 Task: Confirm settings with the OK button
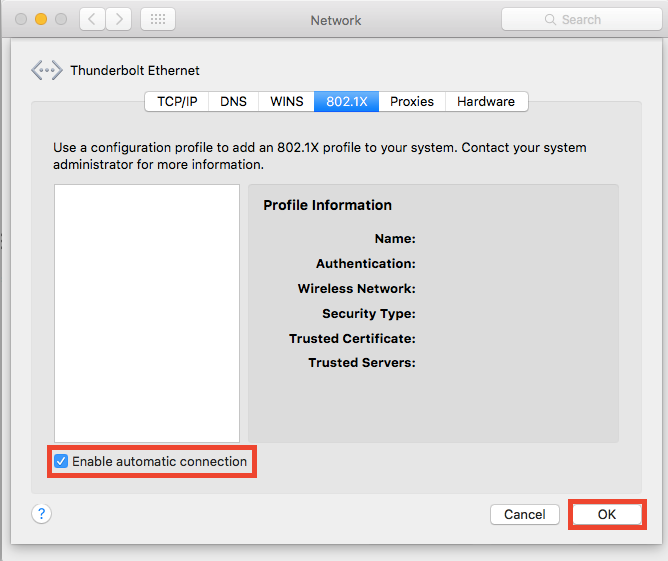(x=607, y=514)
